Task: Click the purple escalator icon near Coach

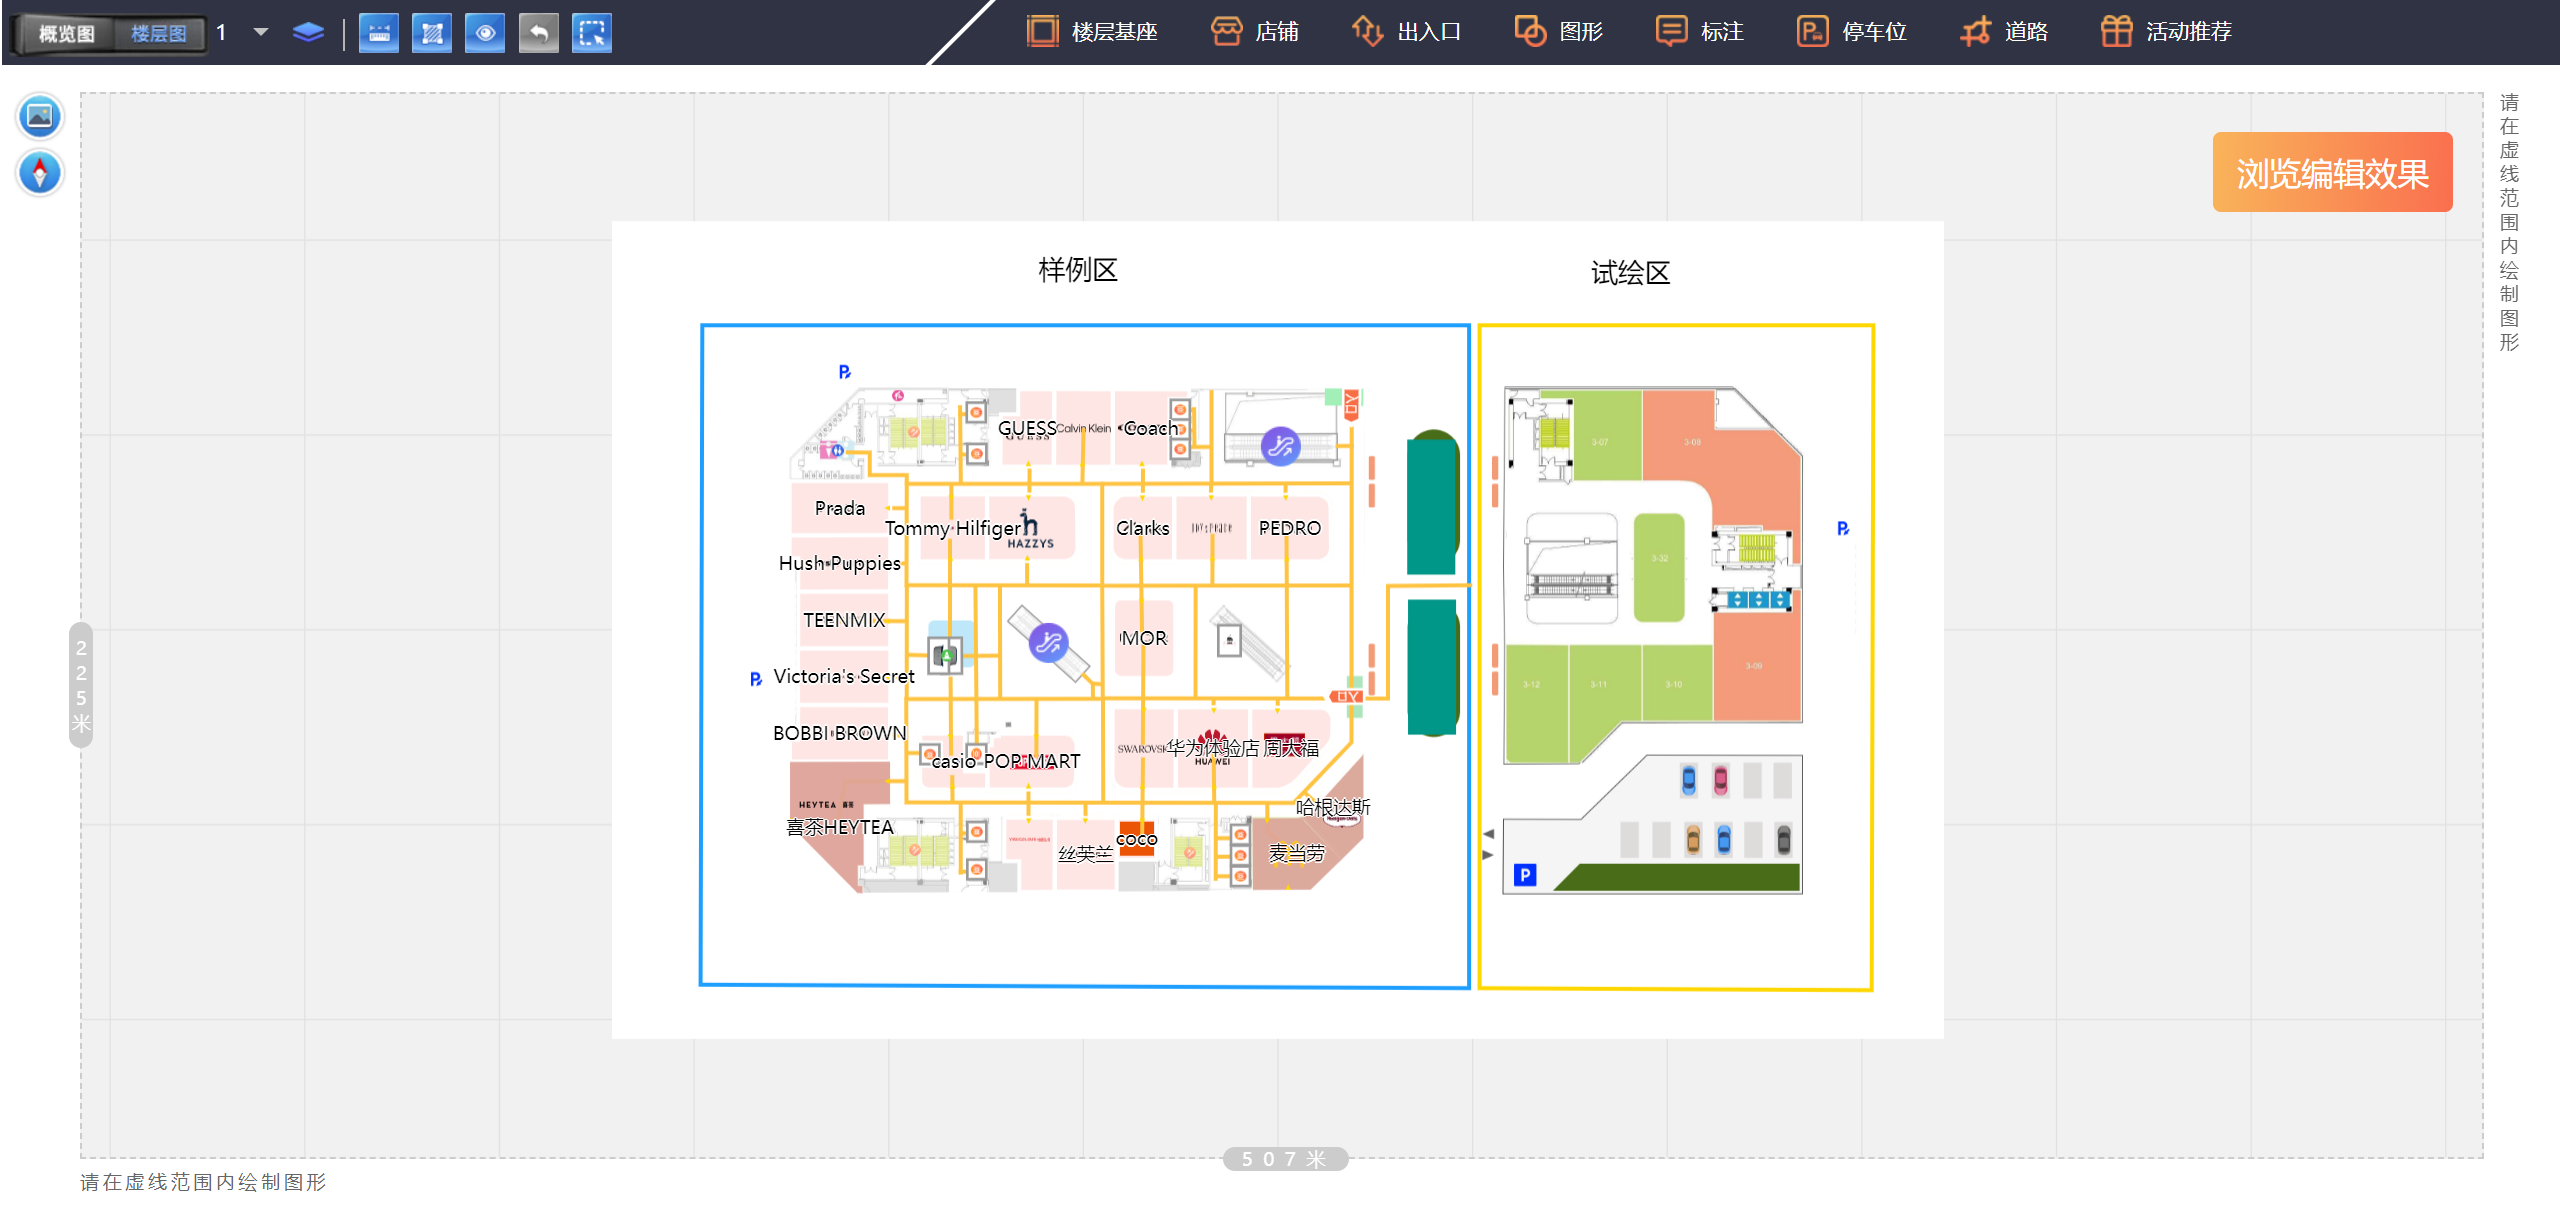Action: (1280, 446)
